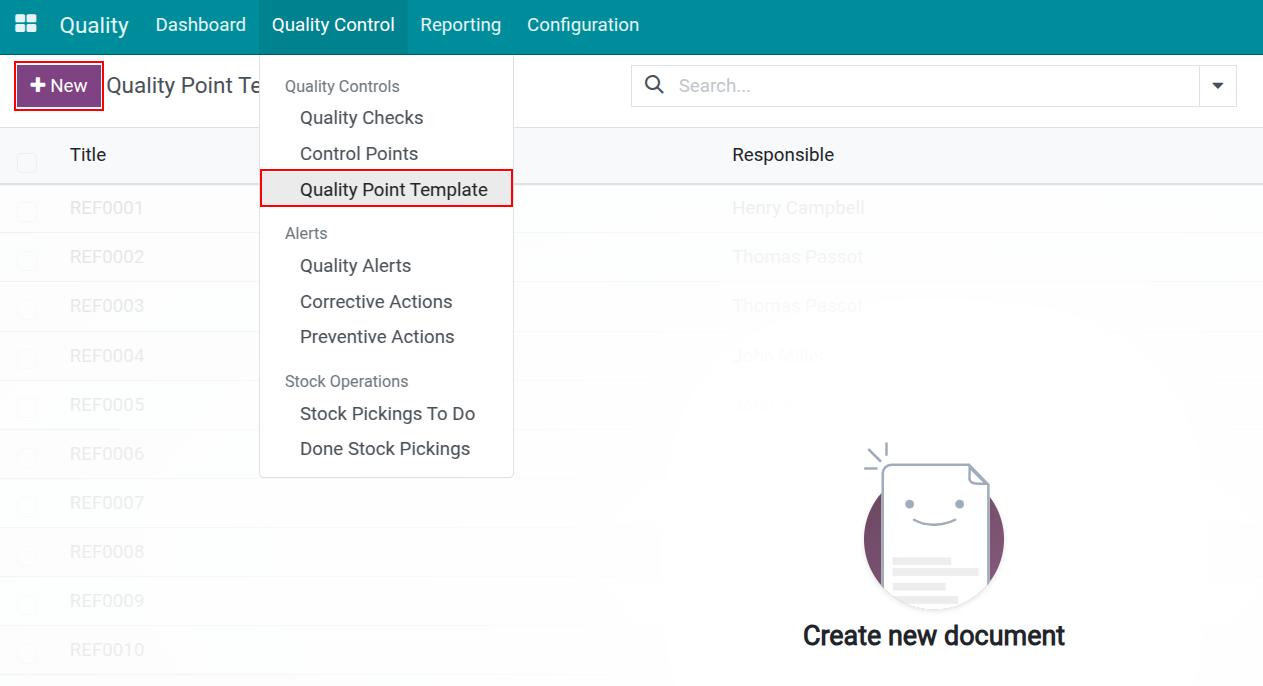Expand the search filter options dropdown
Image resolution: width=1263 pixels, height=686 pixels.
point(1217,86)
